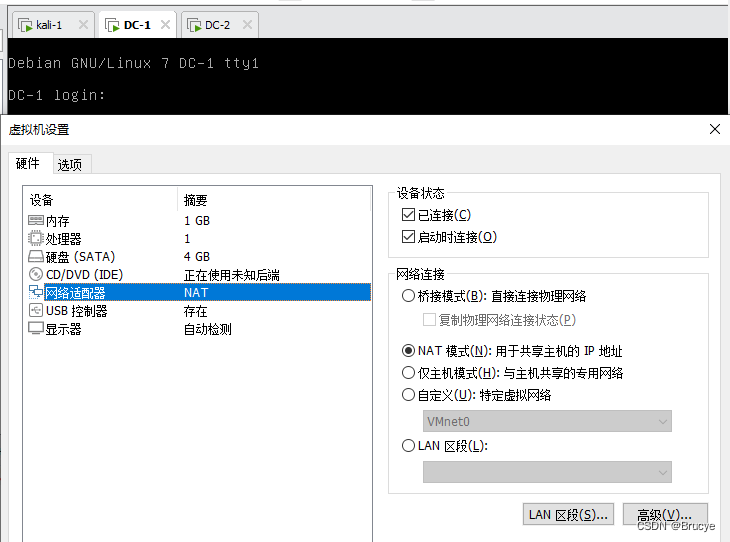Switch to the kali-1 VM tab
The height and width of the screenshot is (542, 730).
[x=51, y=25]
